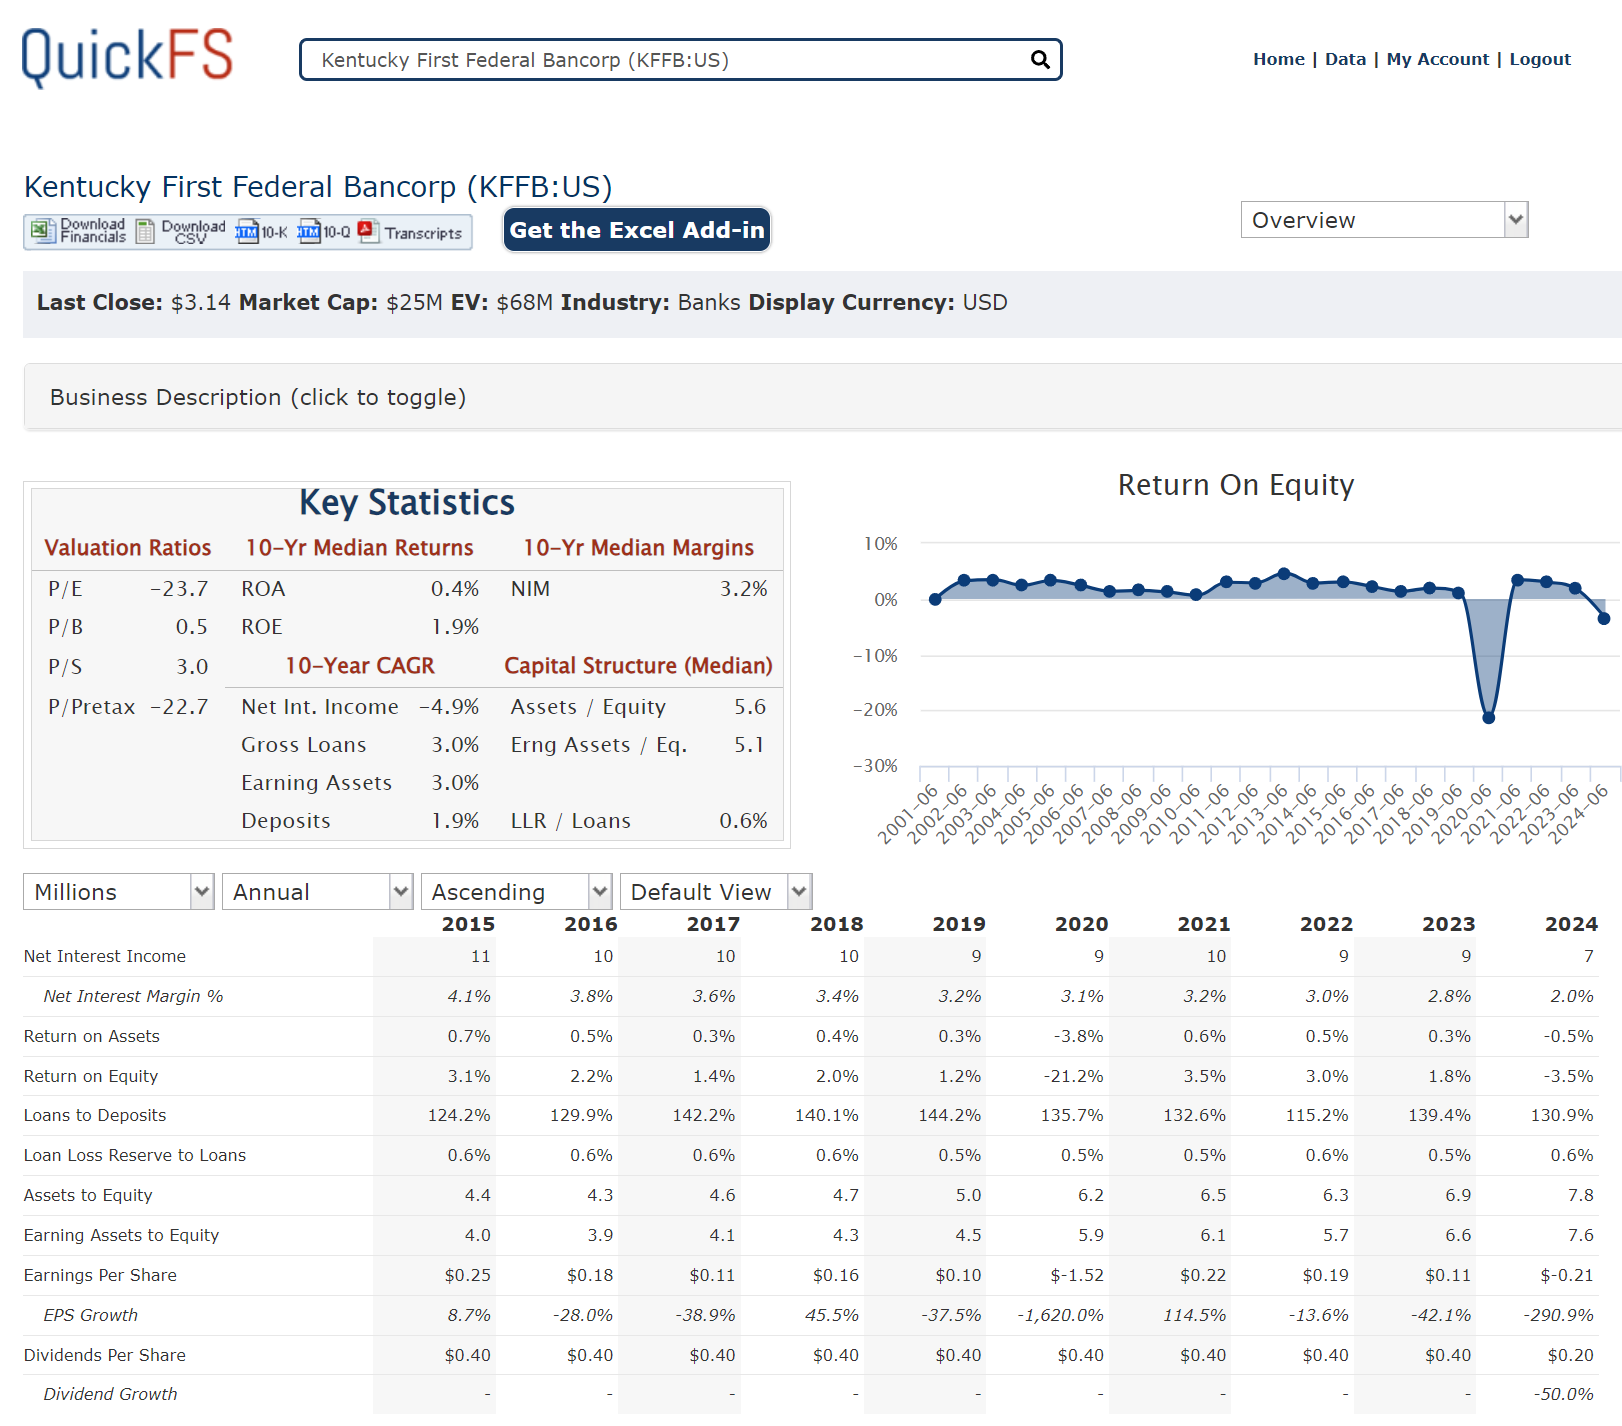Go to Home page
Screen dimensions: 1622x1426
coord(1279,59)
